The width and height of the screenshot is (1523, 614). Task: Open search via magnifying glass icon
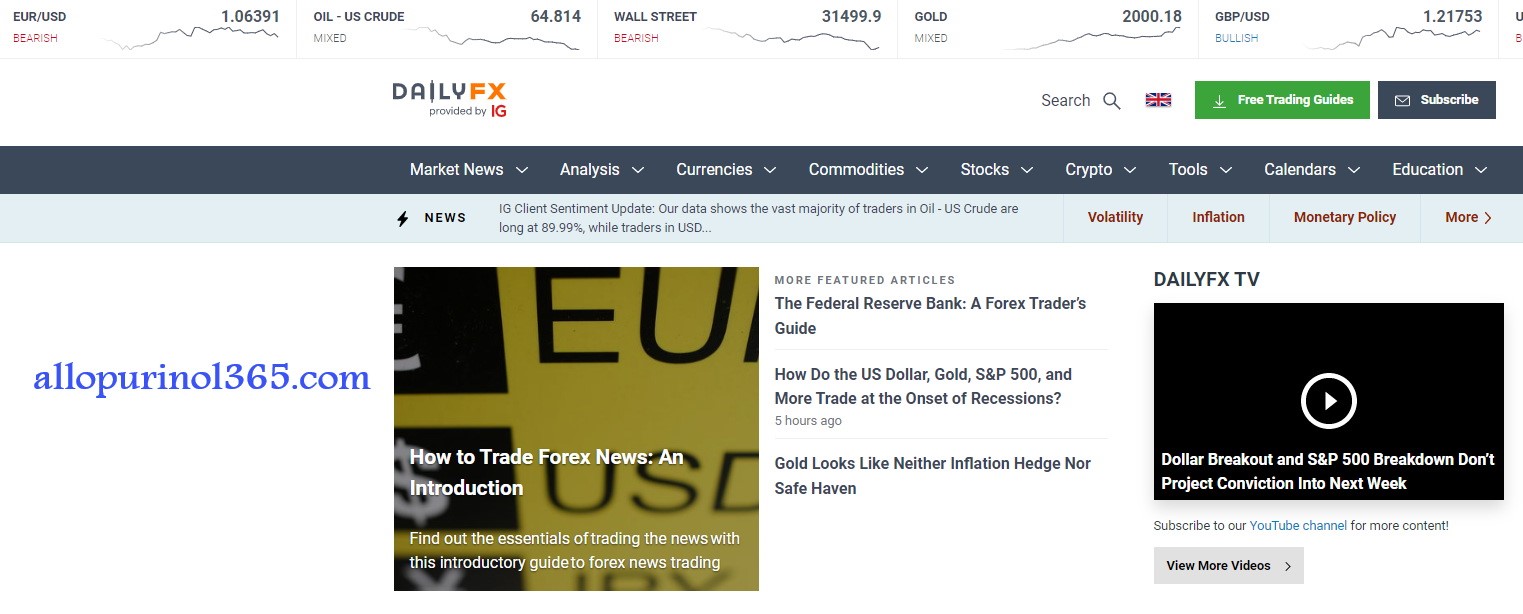point(1112,101)
